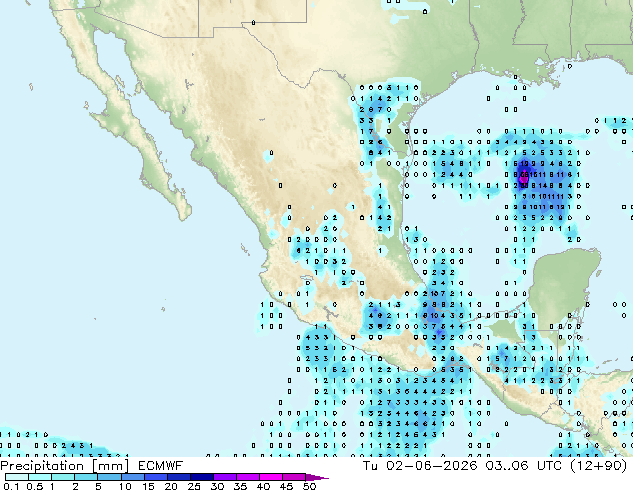Screen dimensions: 634x490
Task: Pick the legend swatch between 40 and 45
Action: coord(271,477)
